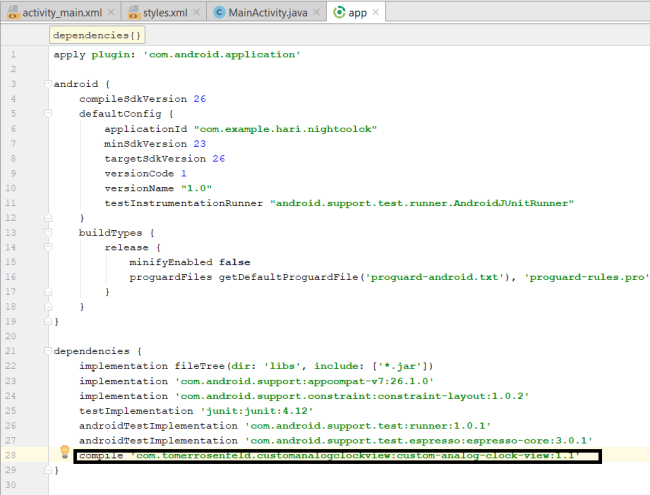Click the apply plugin keyword on line 1
650x495 pixels.
pos(94,54)
